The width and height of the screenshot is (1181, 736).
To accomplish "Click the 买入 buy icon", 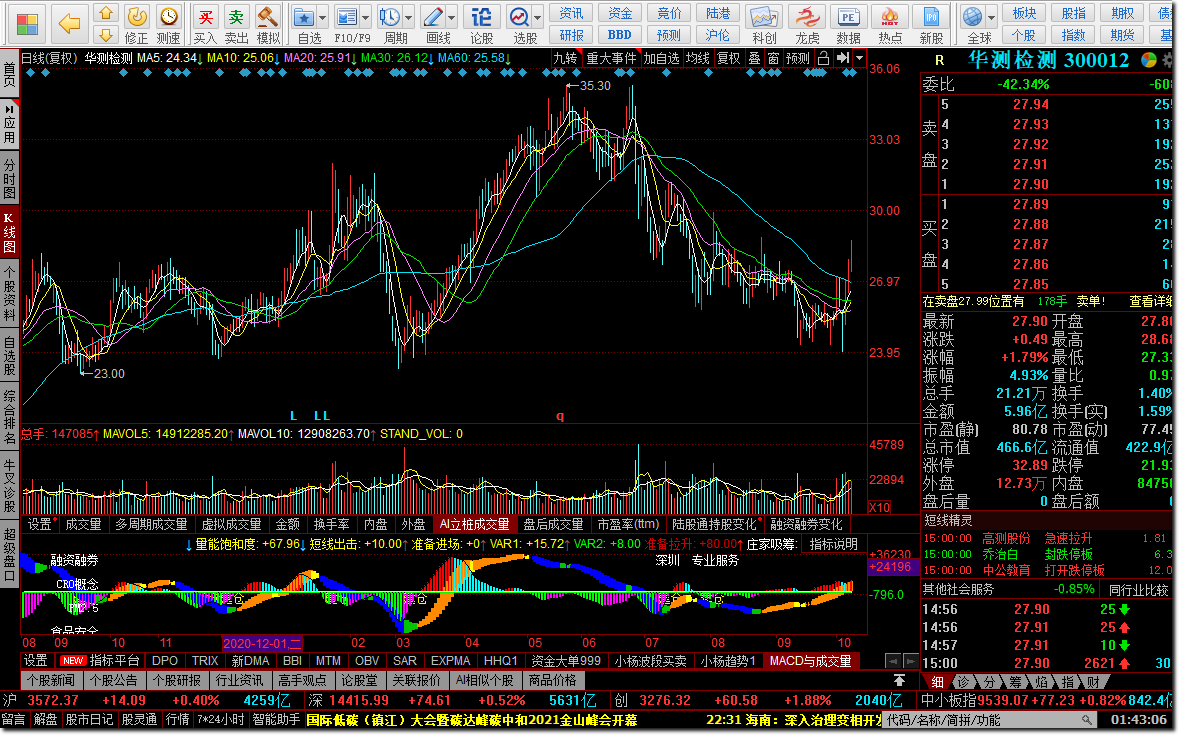I will pos(205,17).
